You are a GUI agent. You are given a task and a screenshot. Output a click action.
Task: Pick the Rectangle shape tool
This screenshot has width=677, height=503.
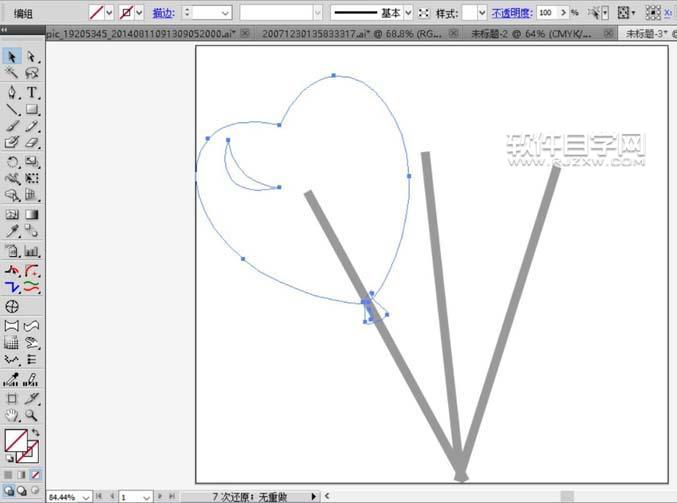(x=32, y=109)
